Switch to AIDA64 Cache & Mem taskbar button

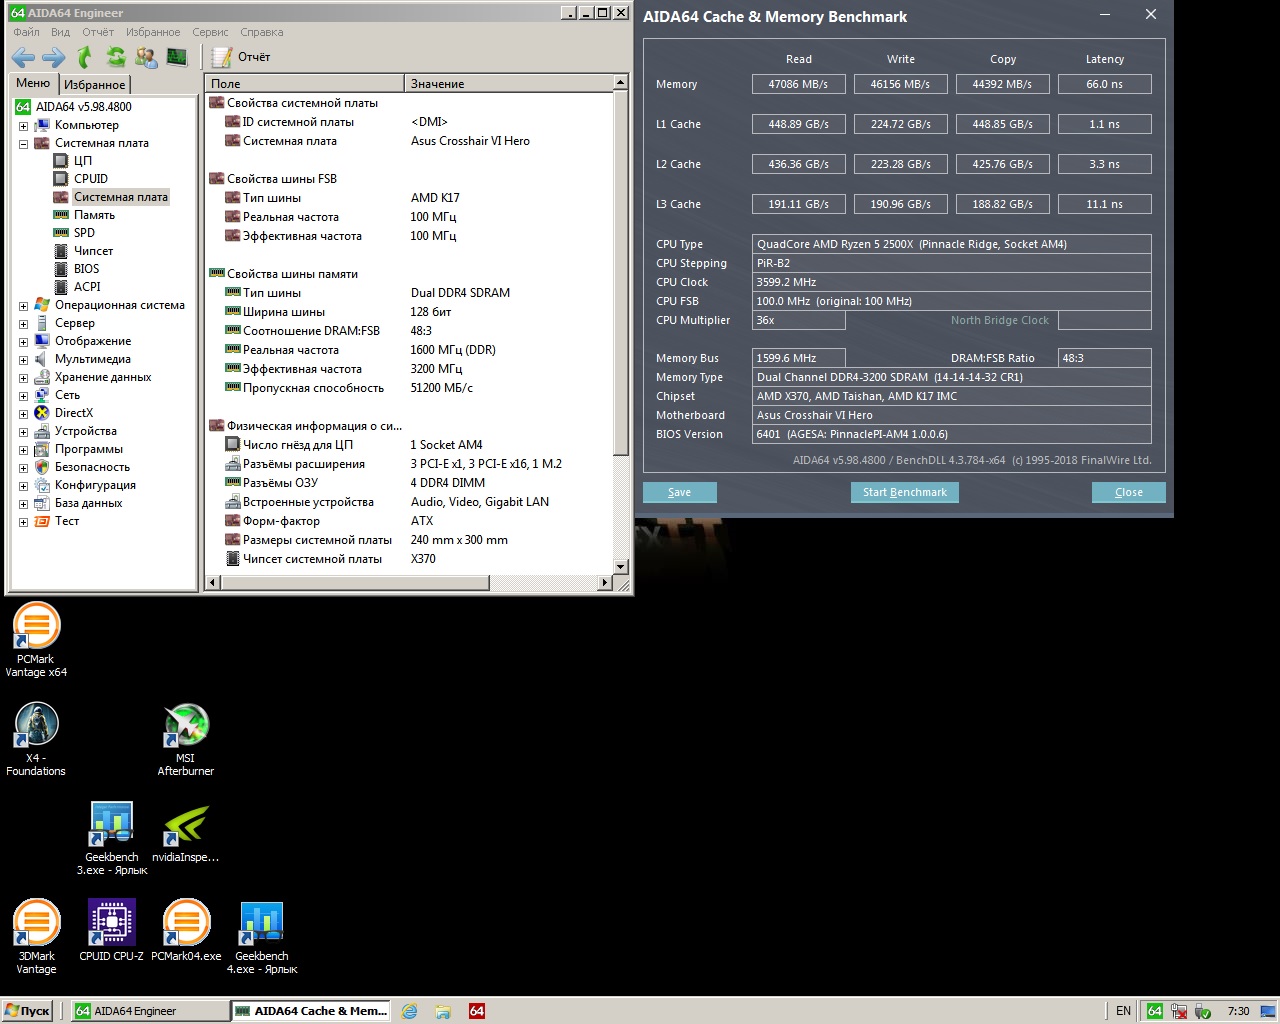311,1011
